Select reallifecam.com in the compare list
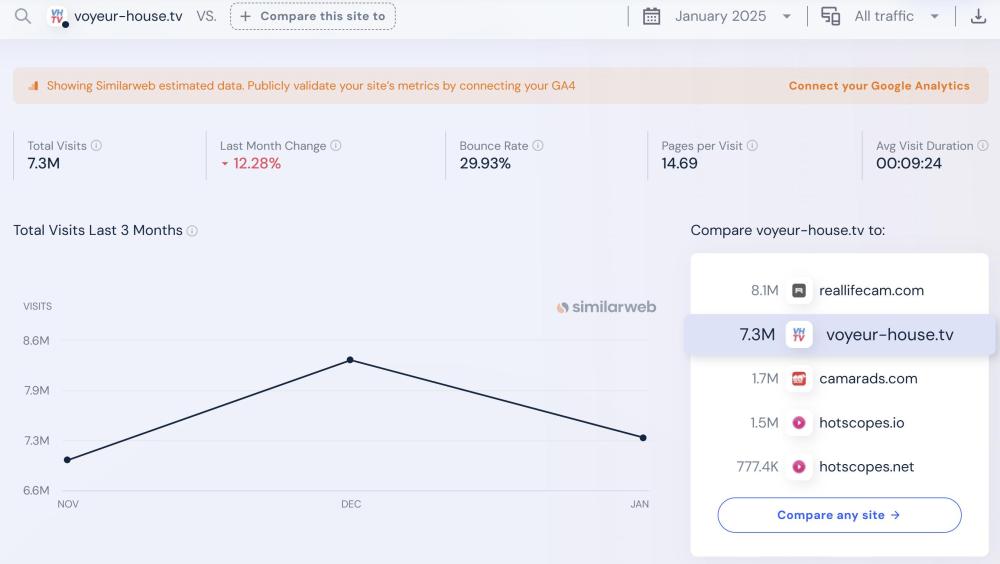 [870, 291]
